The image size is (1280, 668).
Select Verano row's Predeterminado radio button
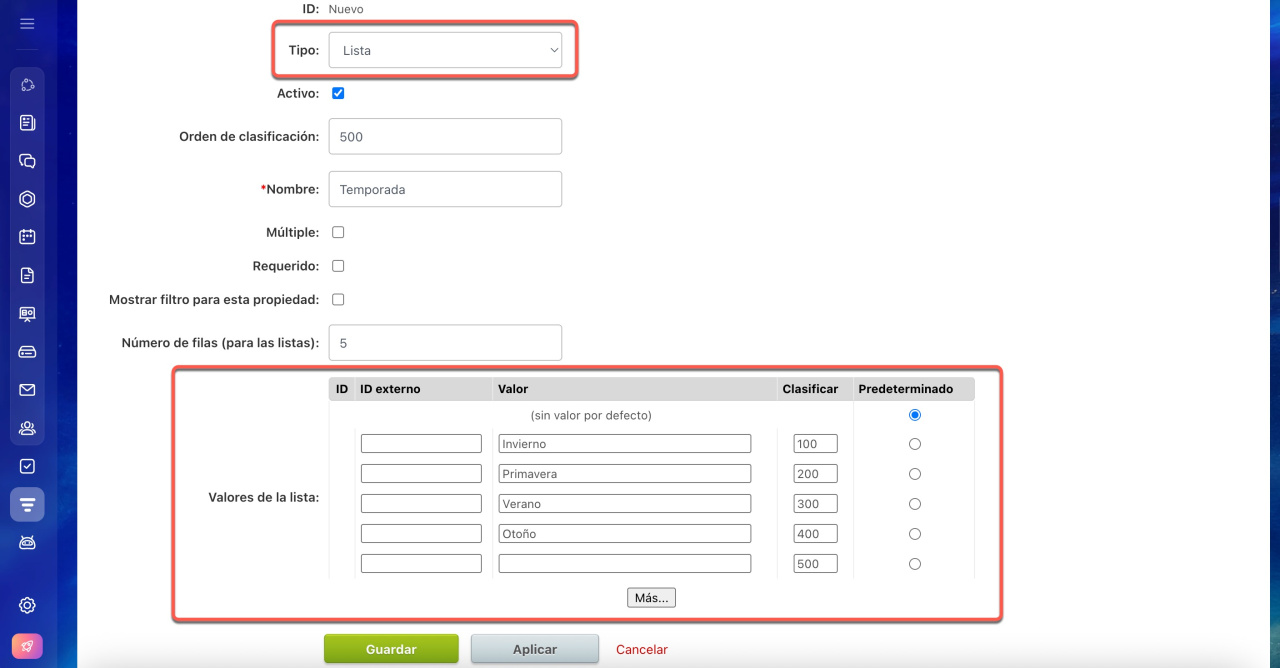point(914,504)
